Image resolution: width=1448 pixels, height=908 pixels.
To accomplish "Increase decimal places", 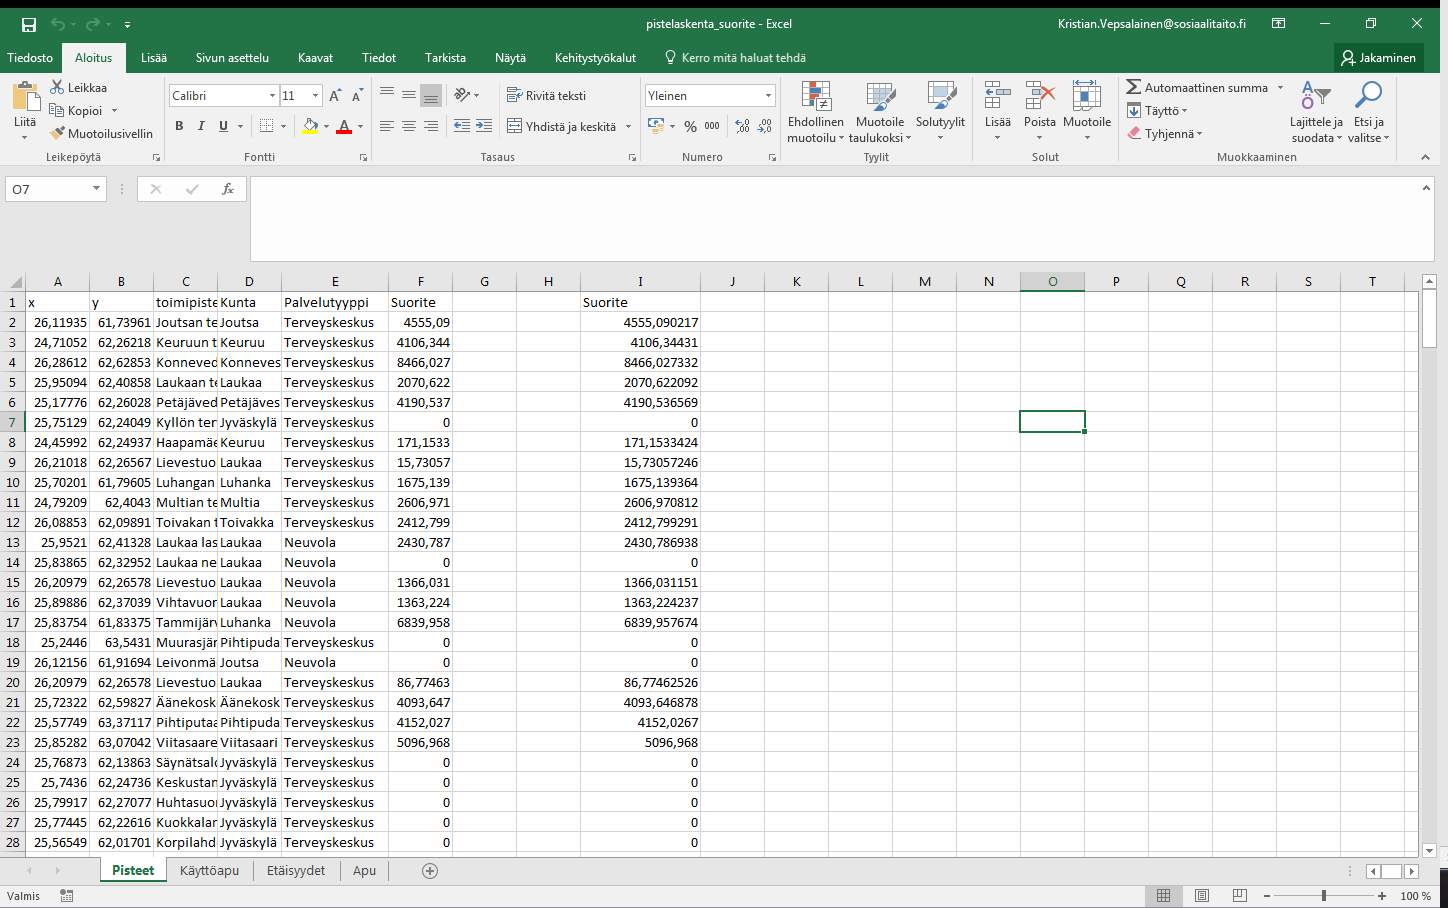I will 742,126.
